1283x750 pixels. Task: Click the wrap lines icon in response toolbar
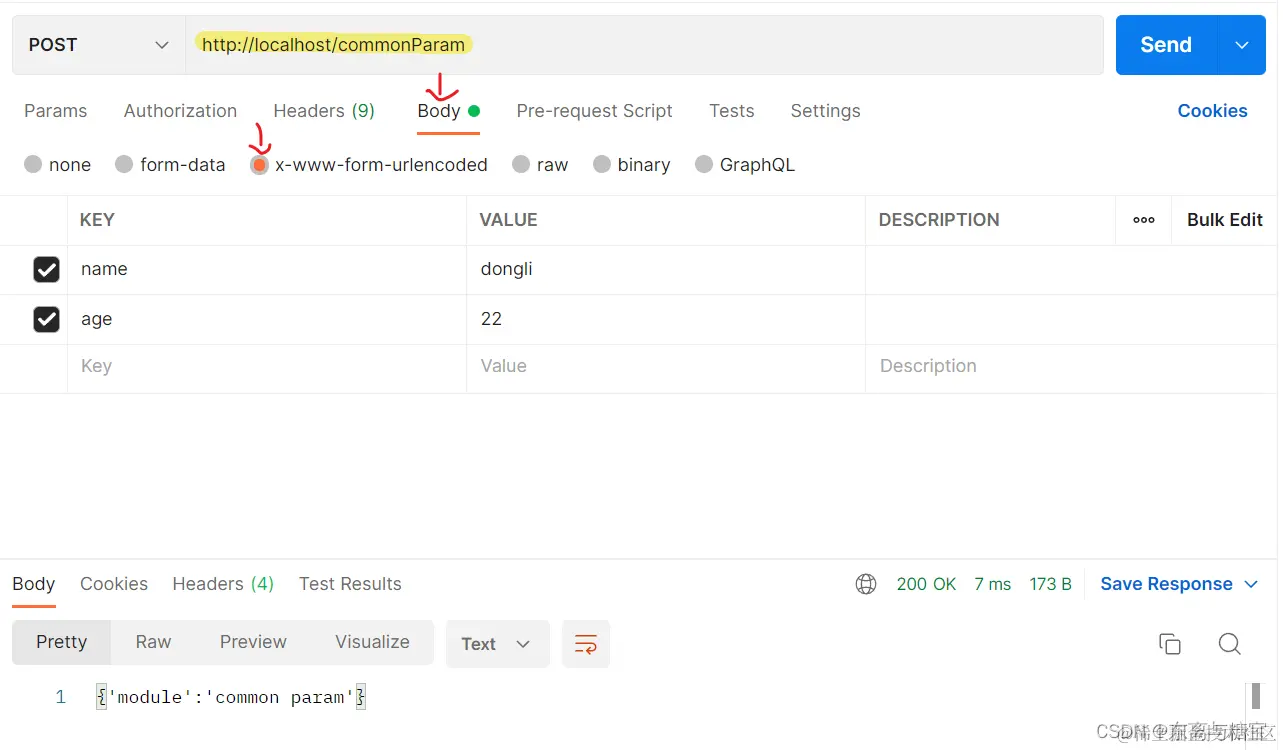pos(586,644)
